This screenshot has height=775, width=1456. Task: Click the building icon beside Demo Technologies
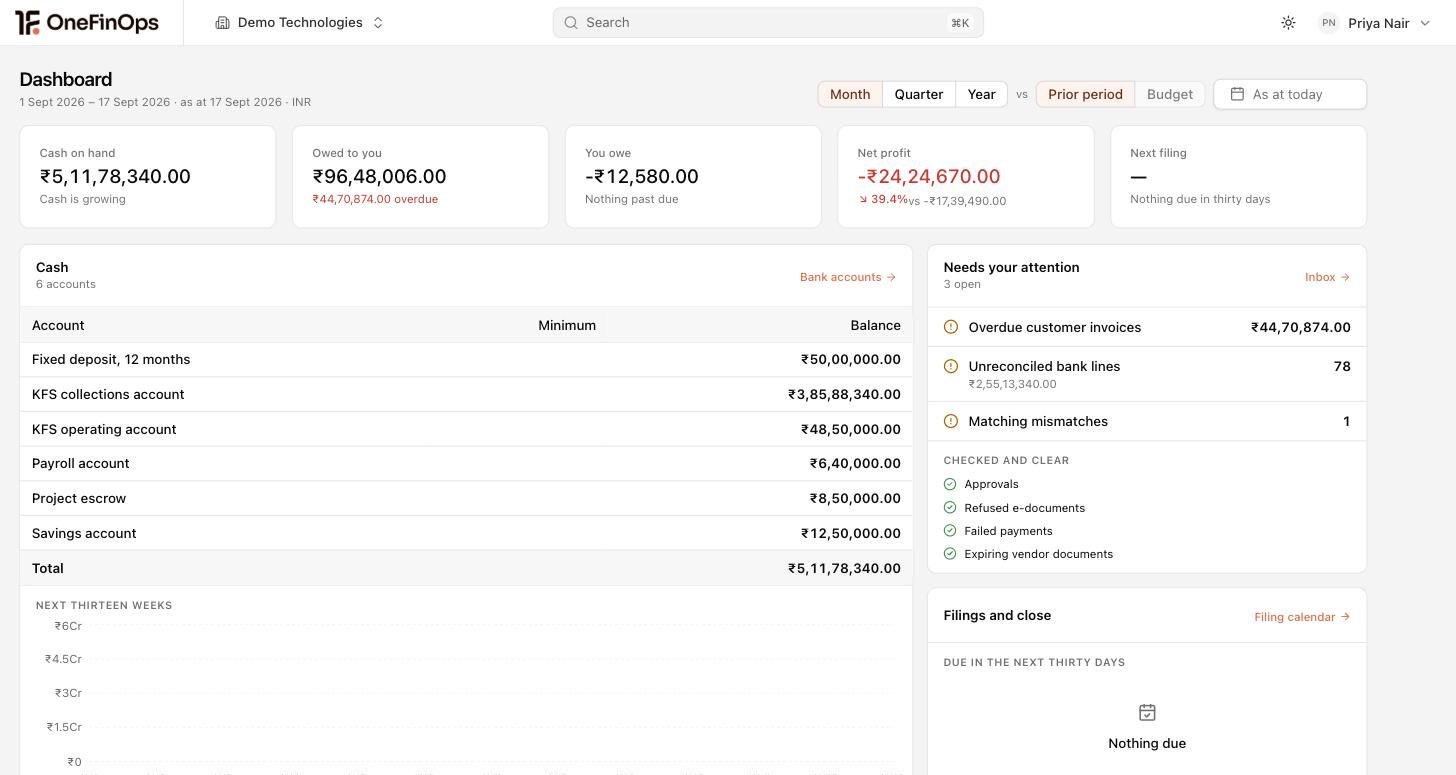pyautogui.click(x=223, y=23)
